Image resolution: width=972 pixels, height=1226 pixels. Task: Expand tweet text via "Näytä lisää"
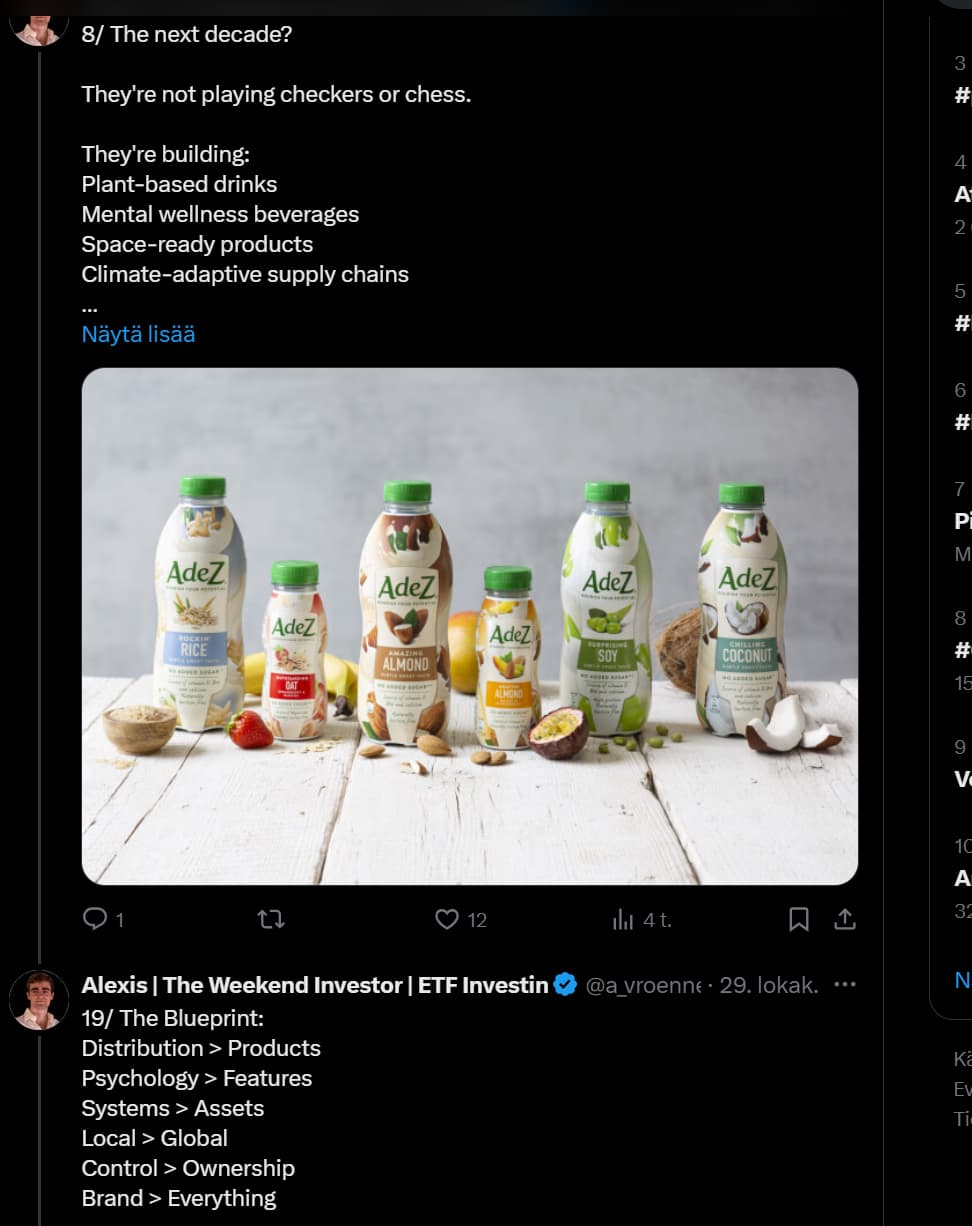click(x=138, y=334)
